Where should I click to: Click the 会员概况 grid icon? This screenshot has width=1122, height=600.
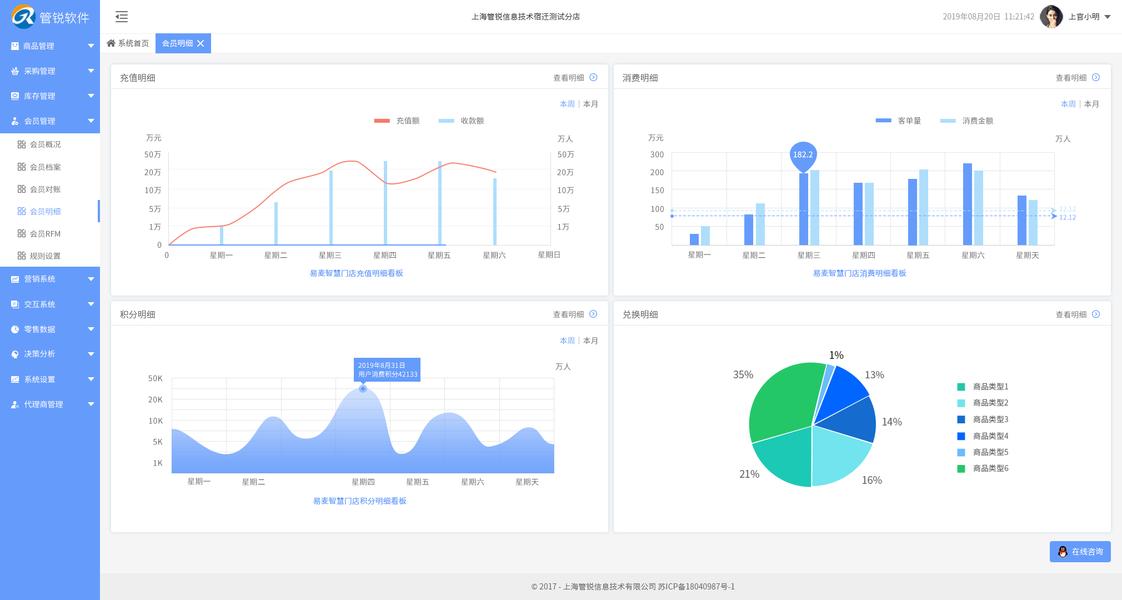(21, 144)
